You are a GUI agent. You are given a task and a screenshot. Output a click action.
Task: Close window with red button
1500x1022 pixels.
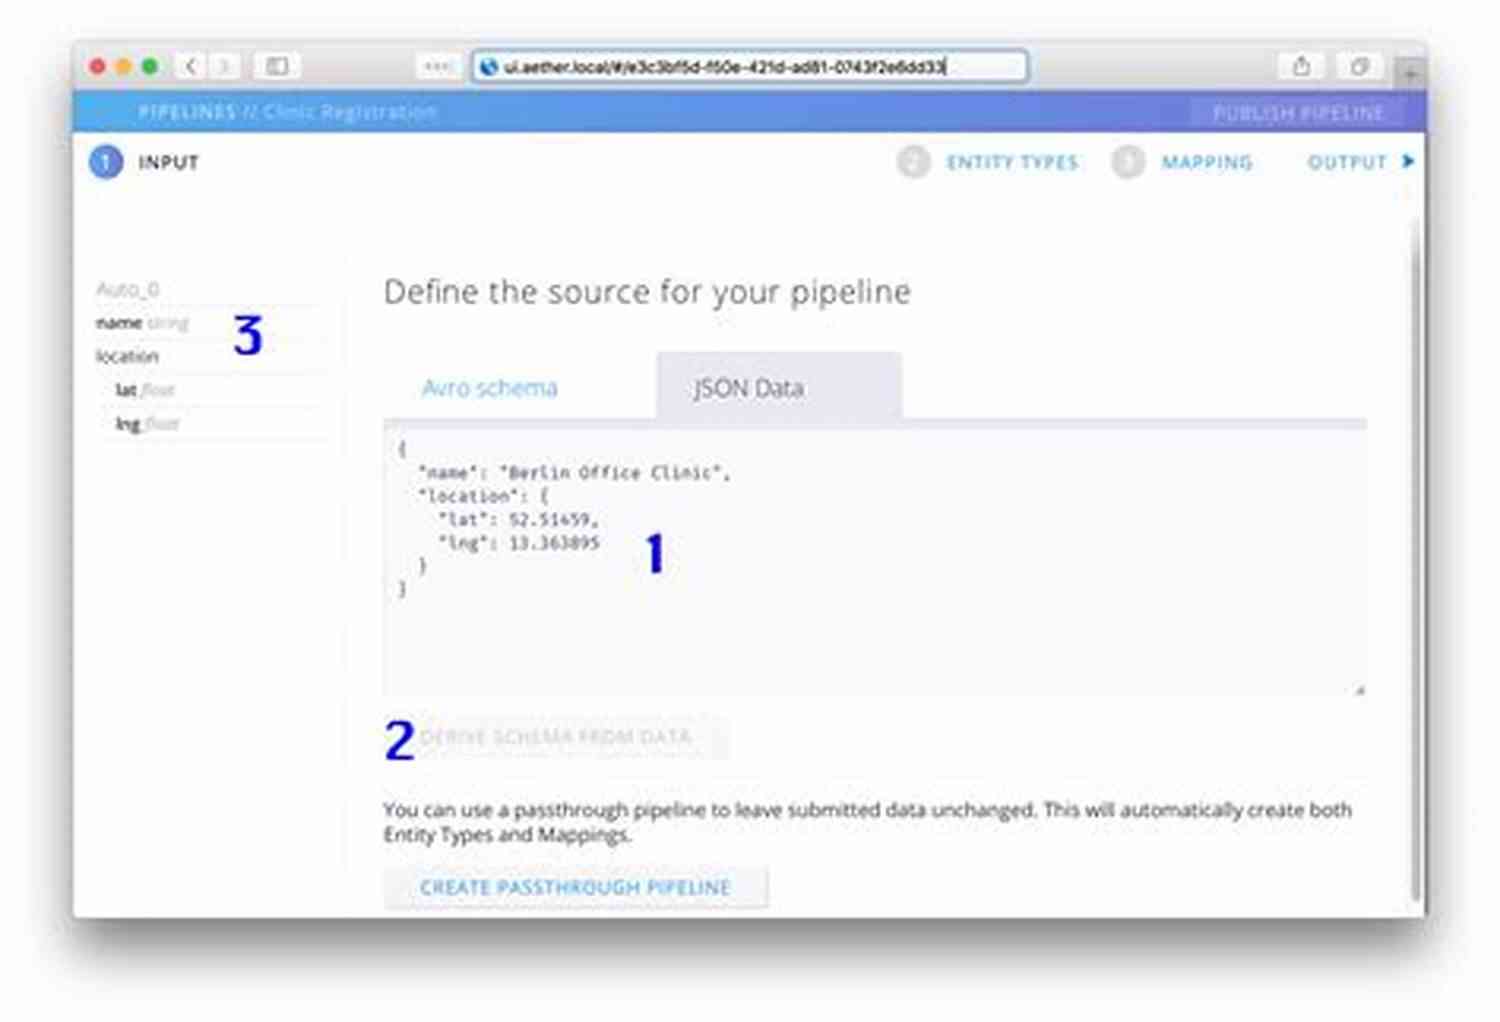(97, 66)
